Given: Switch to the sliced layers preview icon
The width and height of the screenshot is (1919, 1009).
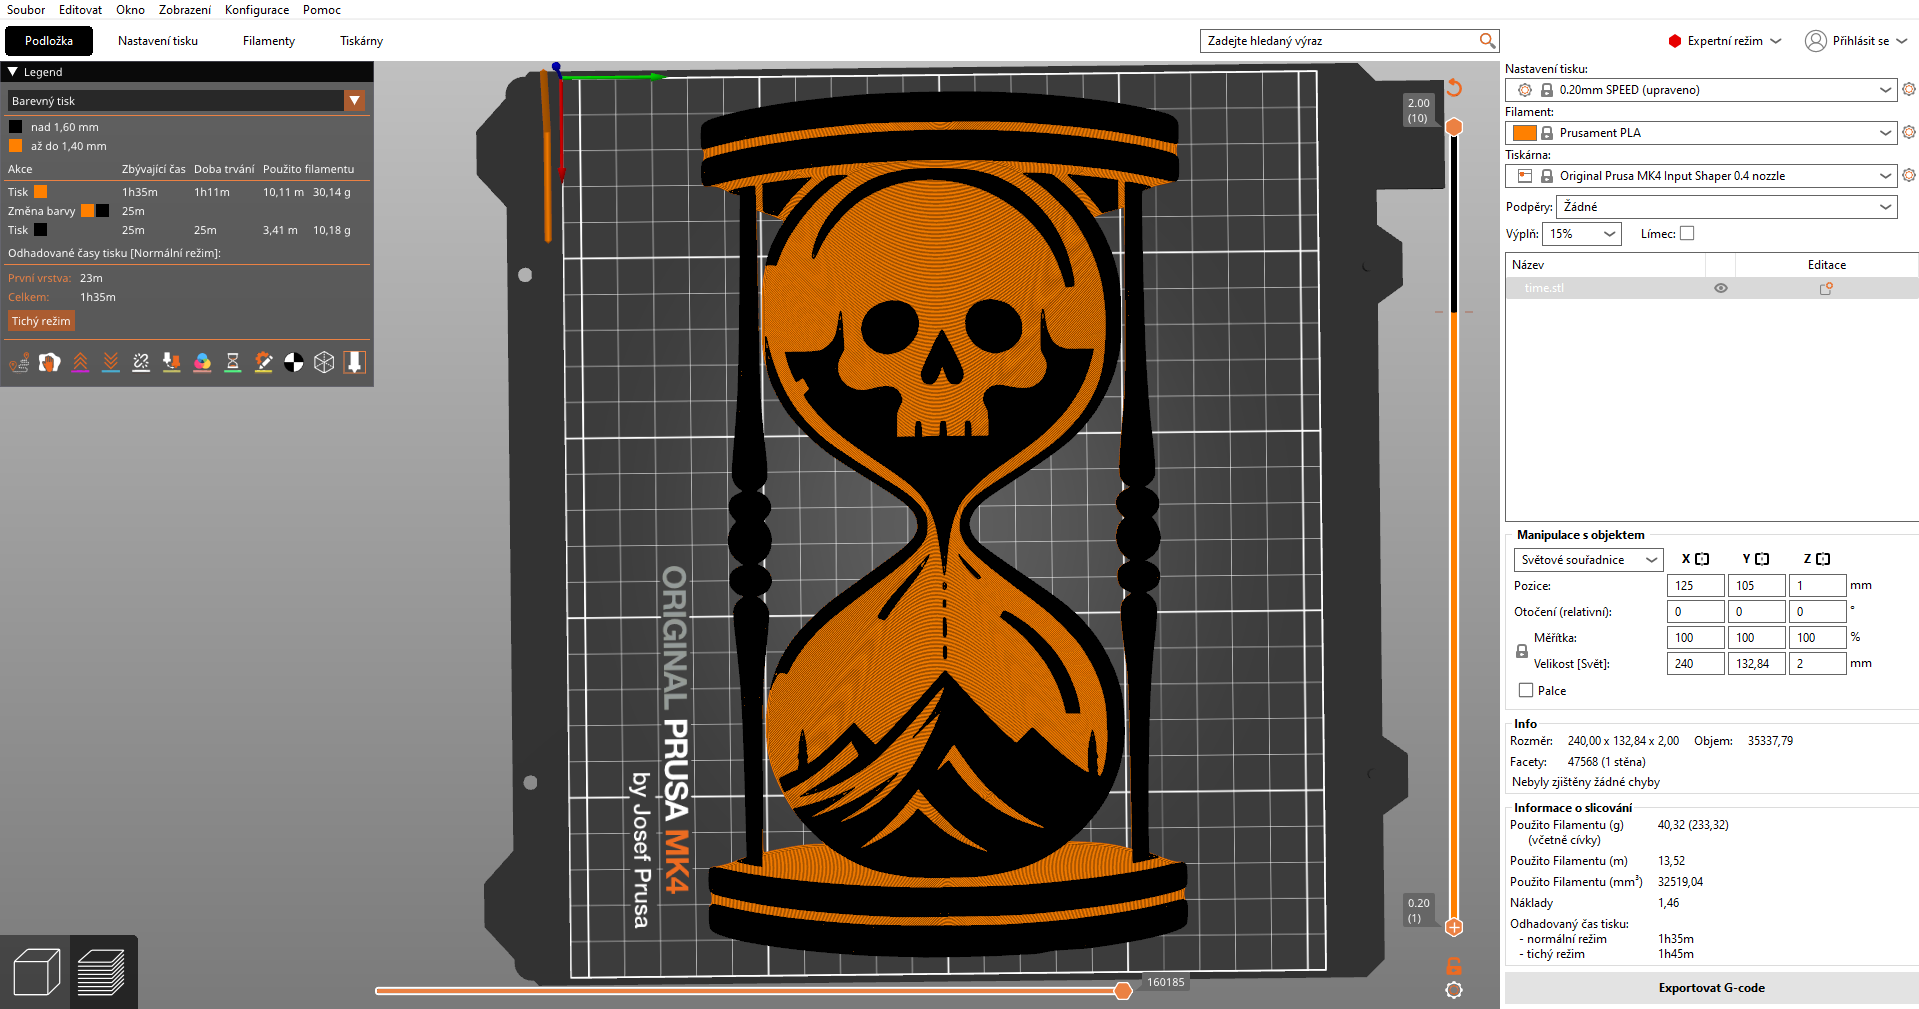Looking at the screenshot, I should (101, 972).
